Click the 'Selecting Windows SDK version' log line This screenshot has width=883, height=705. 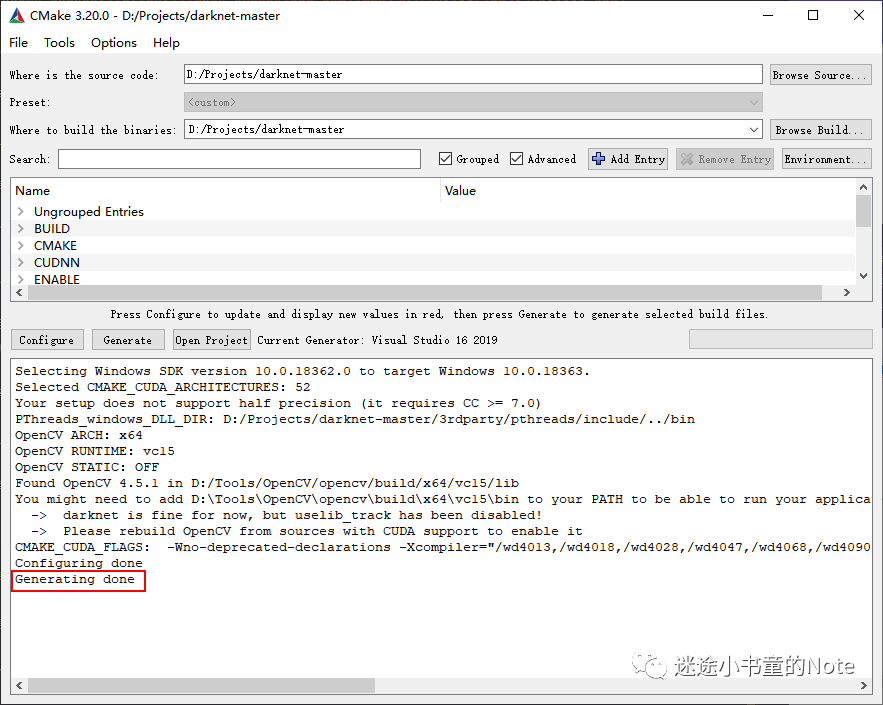[x=302, y=372]
